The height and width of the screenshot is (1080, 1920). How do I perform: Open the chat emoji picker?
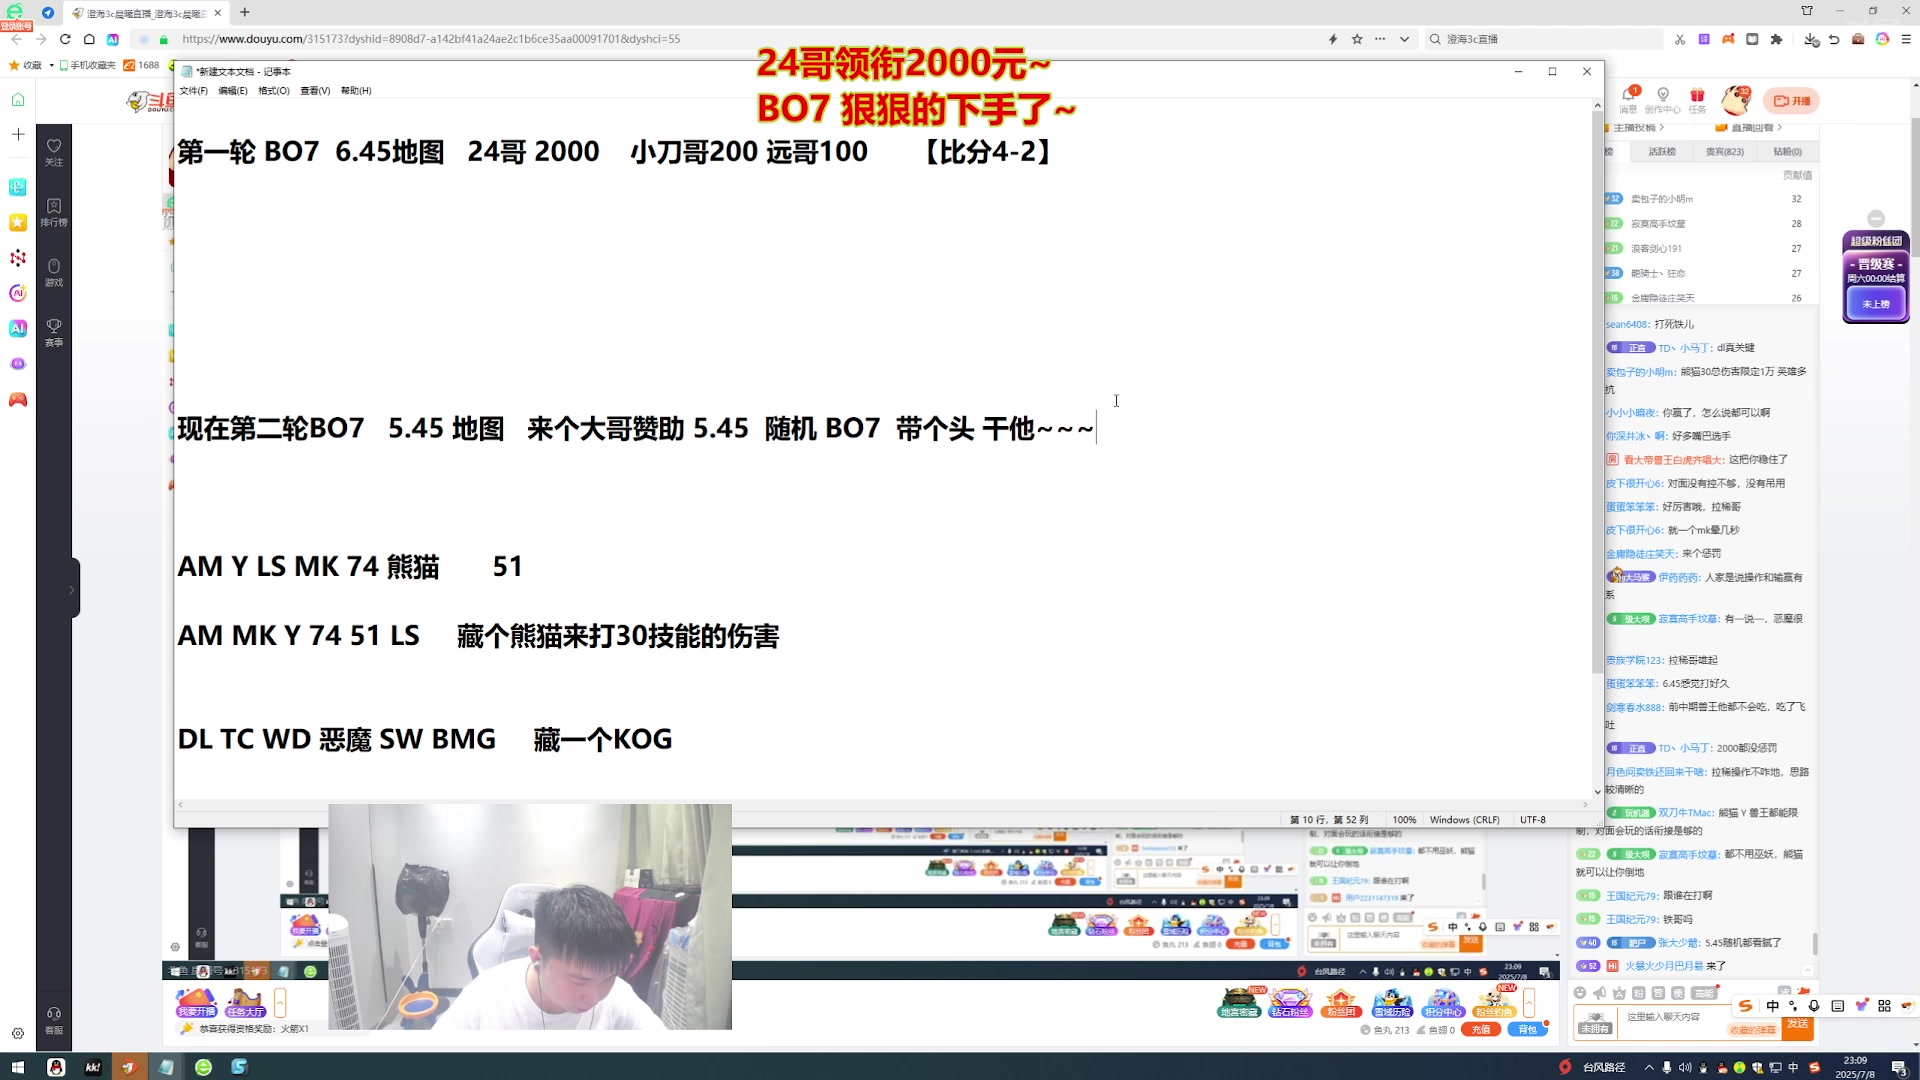[1580, 993]
